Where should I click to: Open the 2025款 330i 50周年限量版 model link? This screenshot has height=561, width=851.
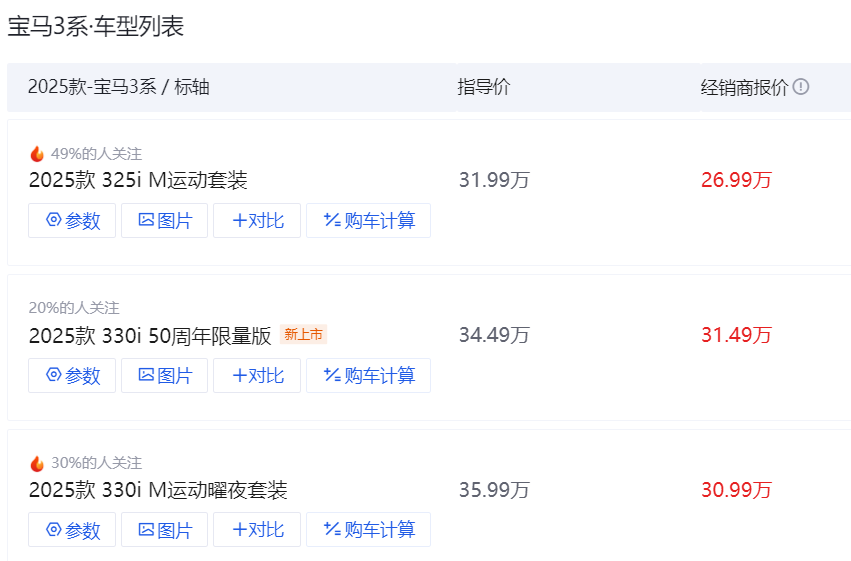tap(150, 336)
